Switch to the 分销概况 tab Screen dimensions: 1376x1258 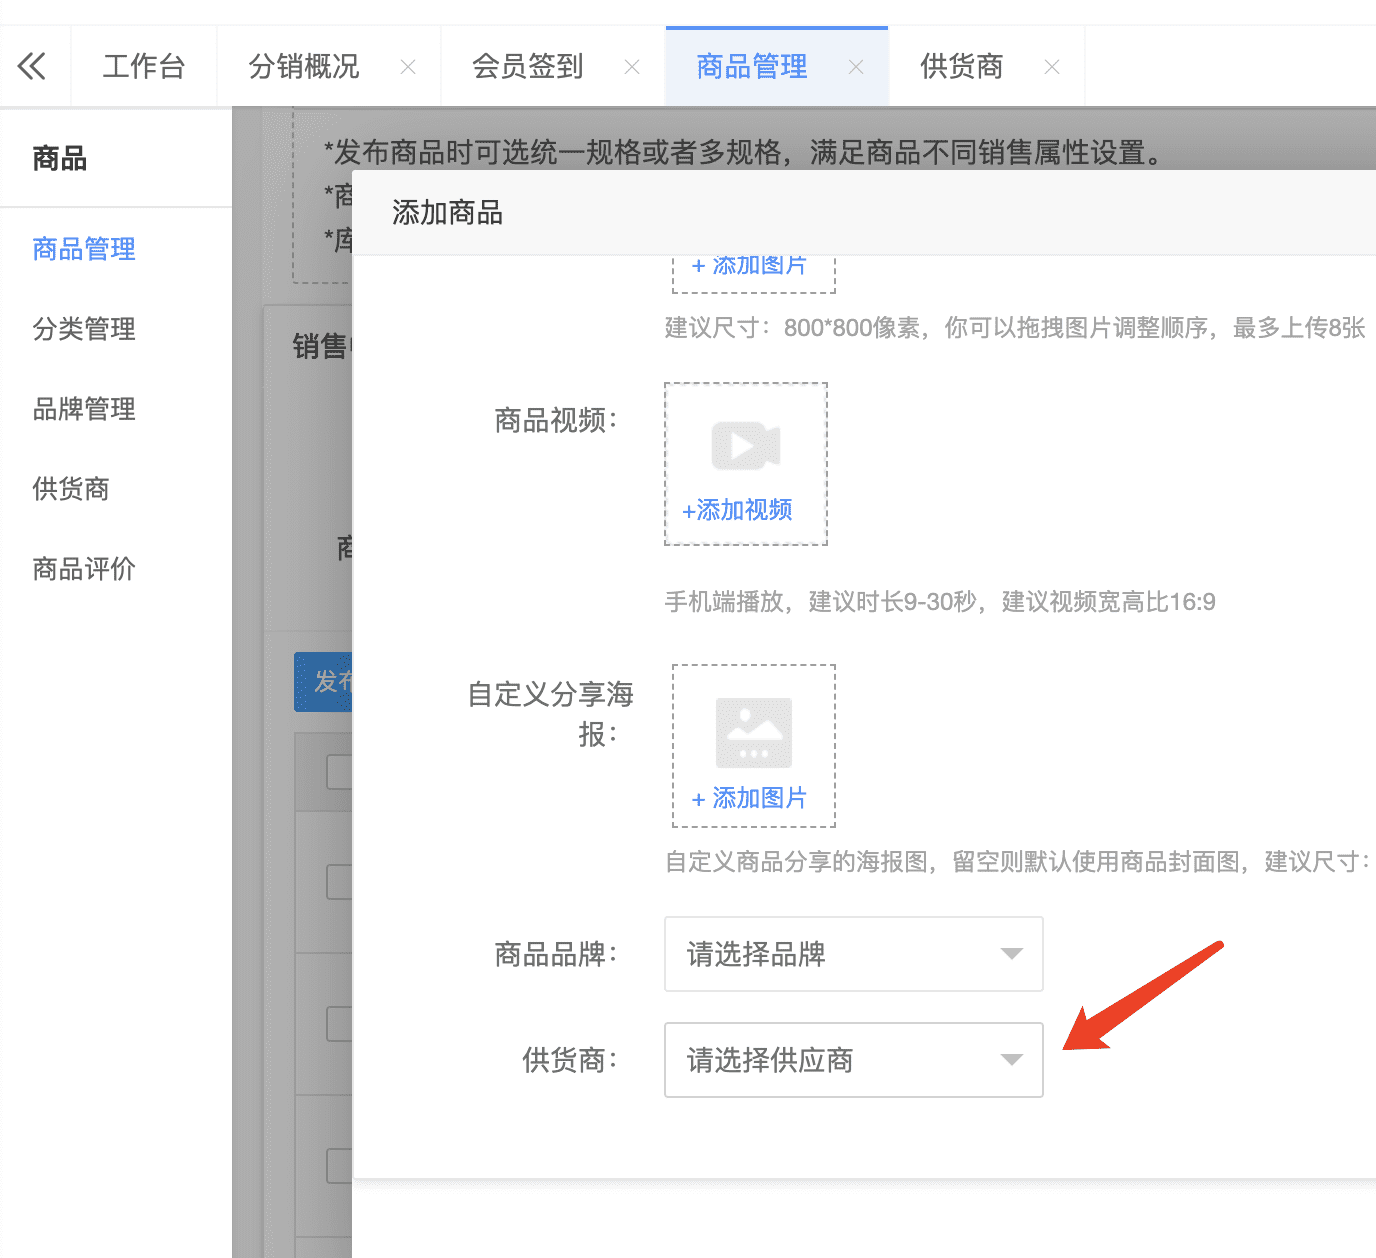(x=304, y=67)
